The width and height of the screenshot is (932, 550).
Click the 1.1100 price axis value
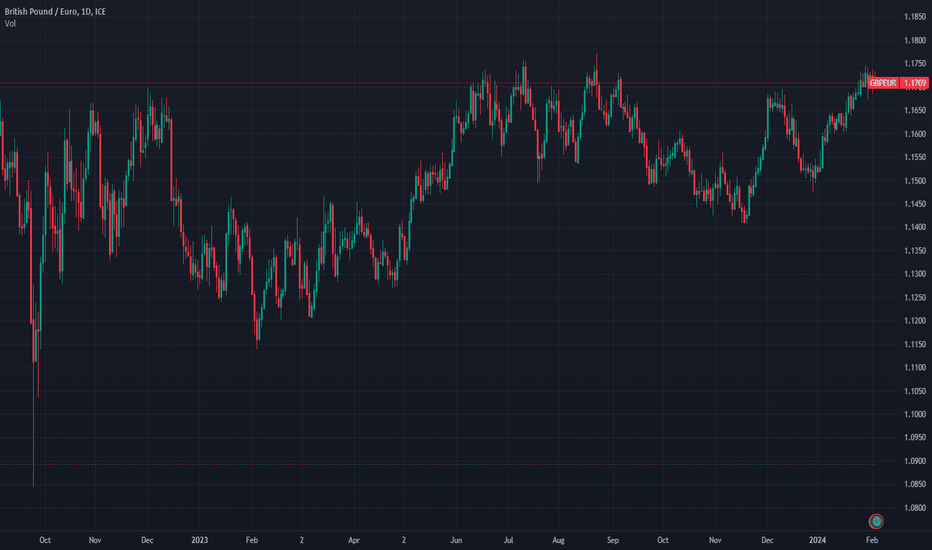pos(915,368)
